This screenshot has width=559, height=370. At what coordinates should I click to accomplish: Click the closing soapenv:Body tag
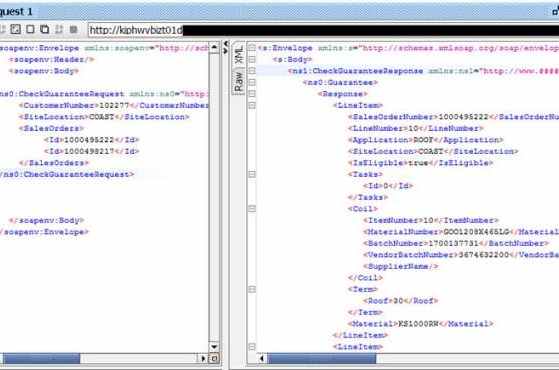(46, 220)
